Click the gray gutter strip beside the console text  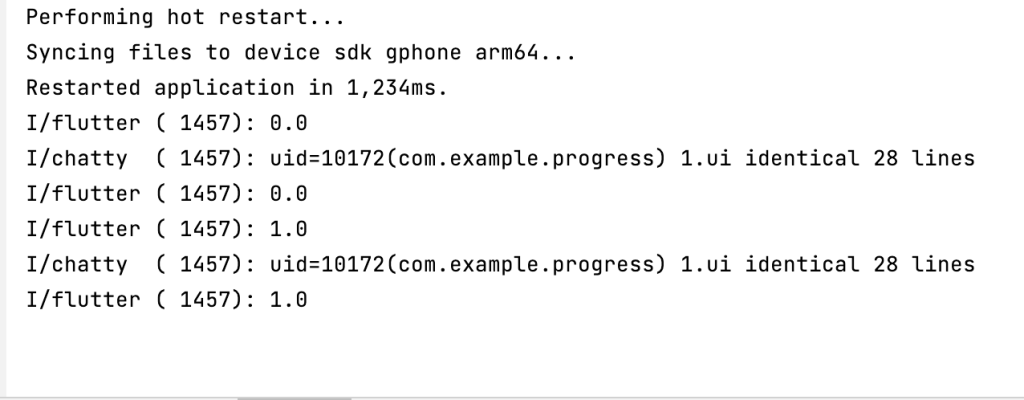tap(3, 196)
